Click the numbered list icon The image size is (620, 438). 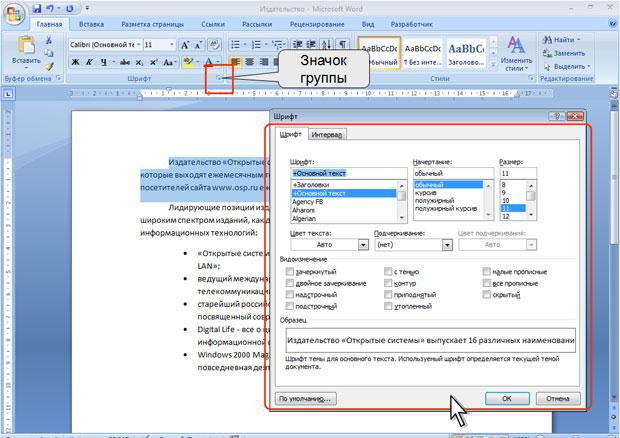tap(256, 45)
